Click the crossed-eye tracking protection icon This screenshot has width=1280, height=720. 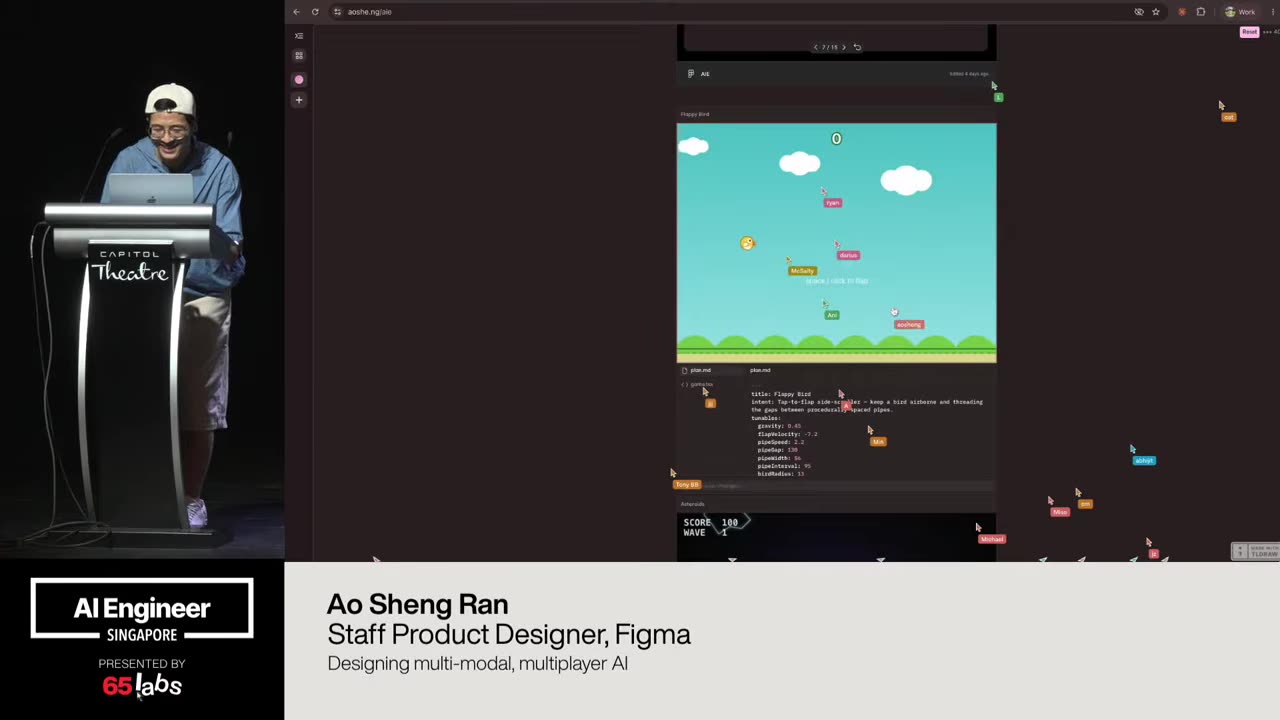pyautogui.click(x=1139, y=12)
